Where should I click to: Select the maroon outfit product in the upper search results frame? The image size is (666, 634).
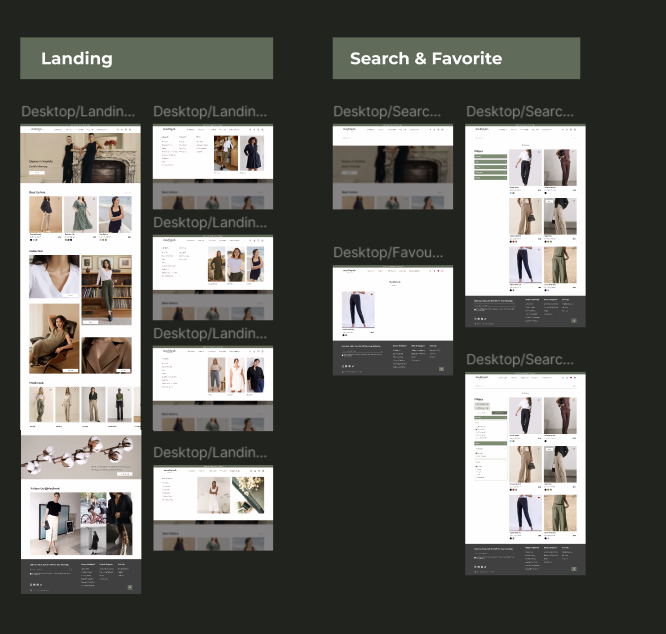(x=560, y=167)
